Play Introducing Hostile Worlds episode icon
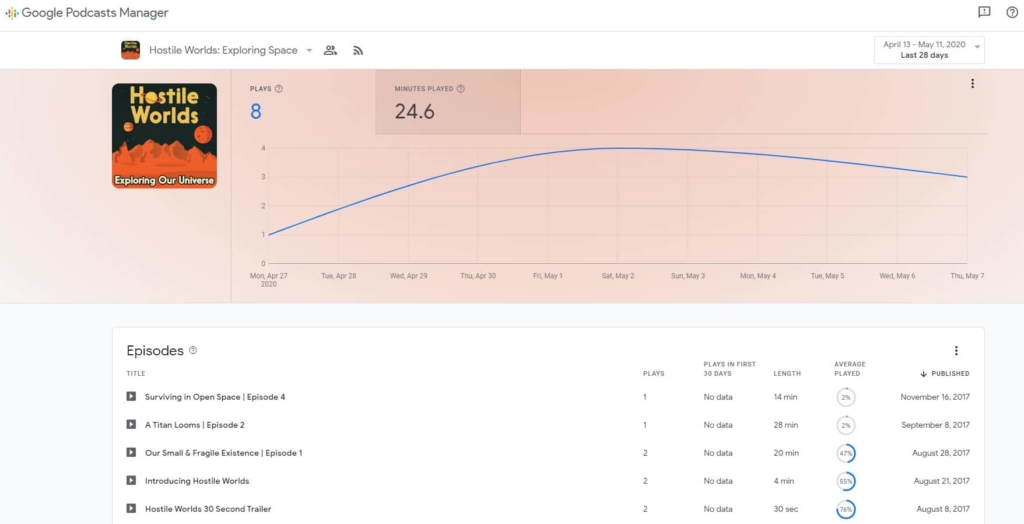This screenshot has width=1024, height=524. (131, 481)
